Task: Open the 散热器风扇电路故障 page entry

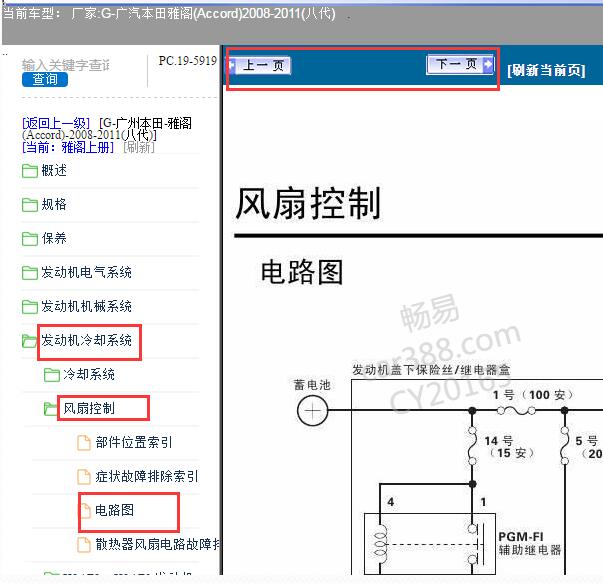Action: (158, 544)
